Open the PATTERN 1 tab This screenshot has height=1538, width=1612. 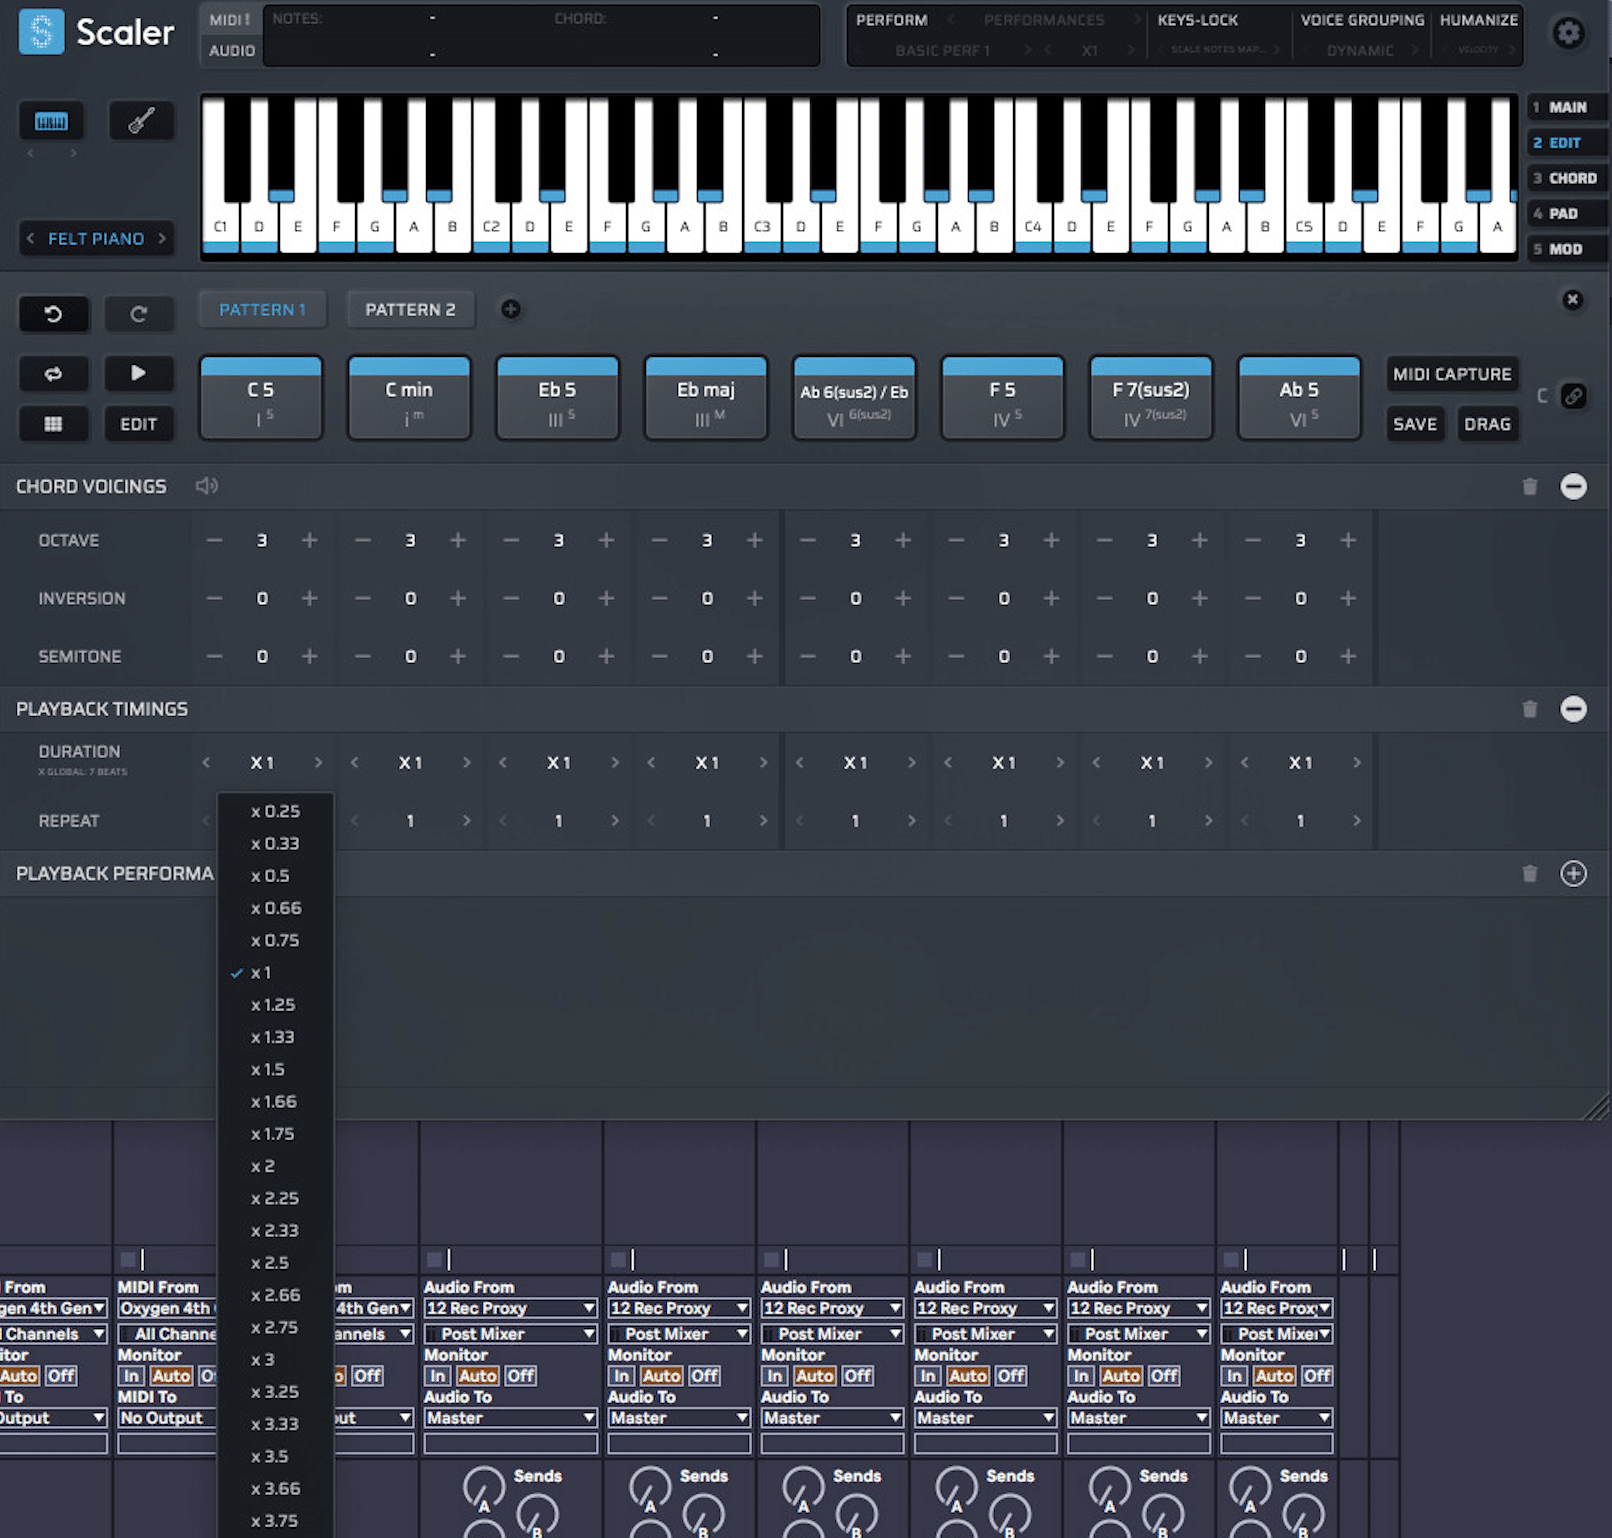tap(262, 310)
